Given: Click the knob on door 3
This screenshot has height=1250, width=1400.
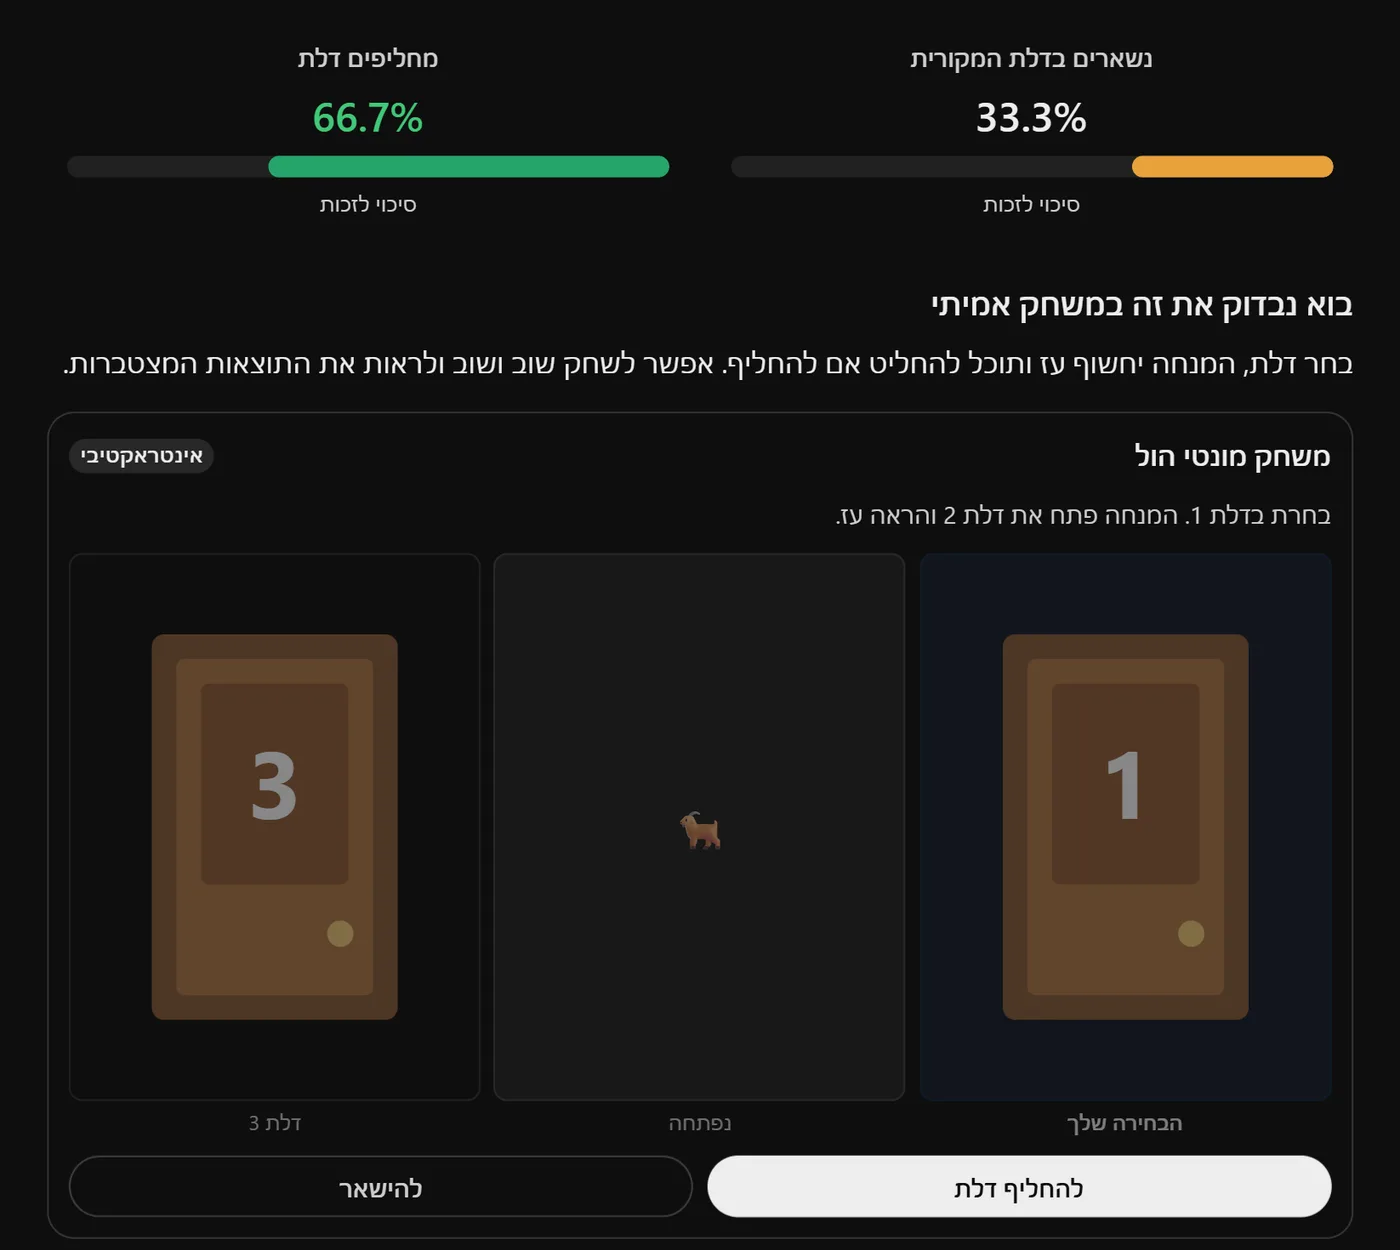Looking at the screenshot, I should pyautogui.click(x=340, y=933).
